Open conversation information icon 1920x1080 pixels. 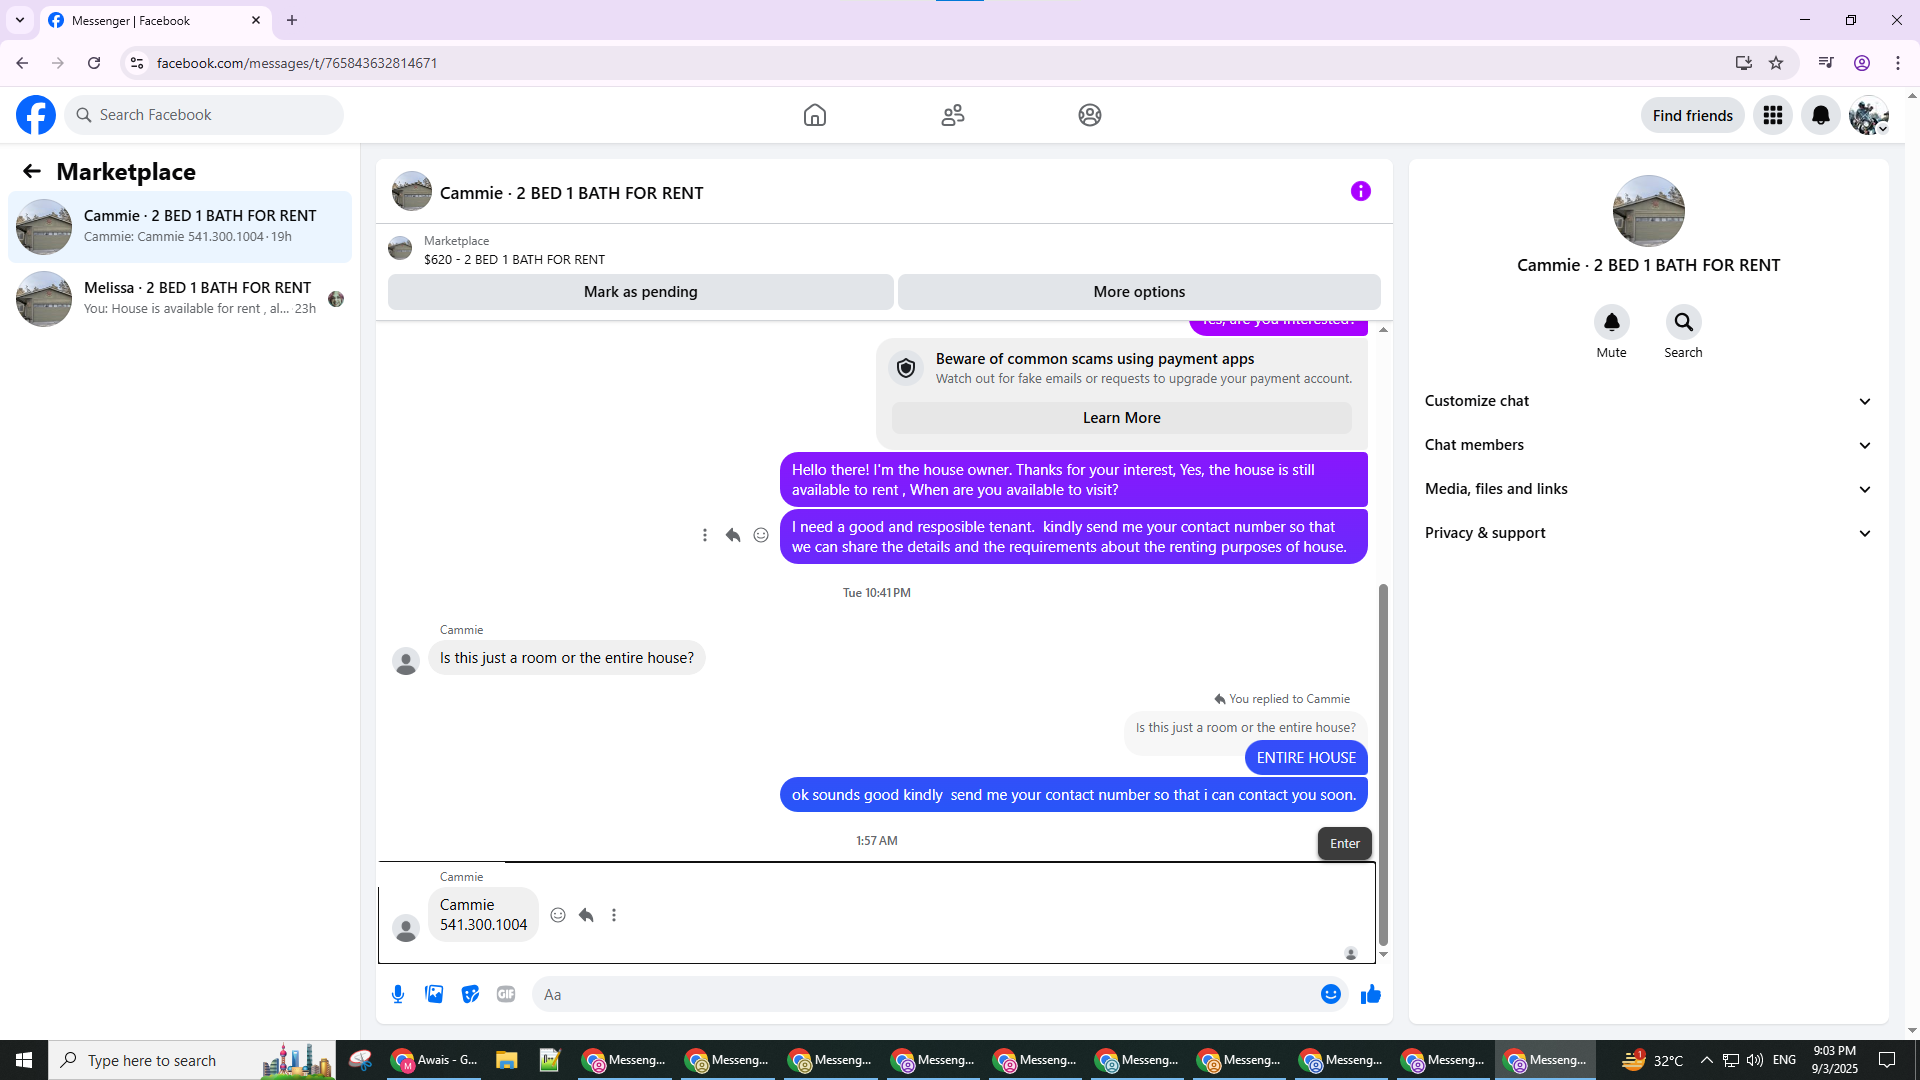1361,191
